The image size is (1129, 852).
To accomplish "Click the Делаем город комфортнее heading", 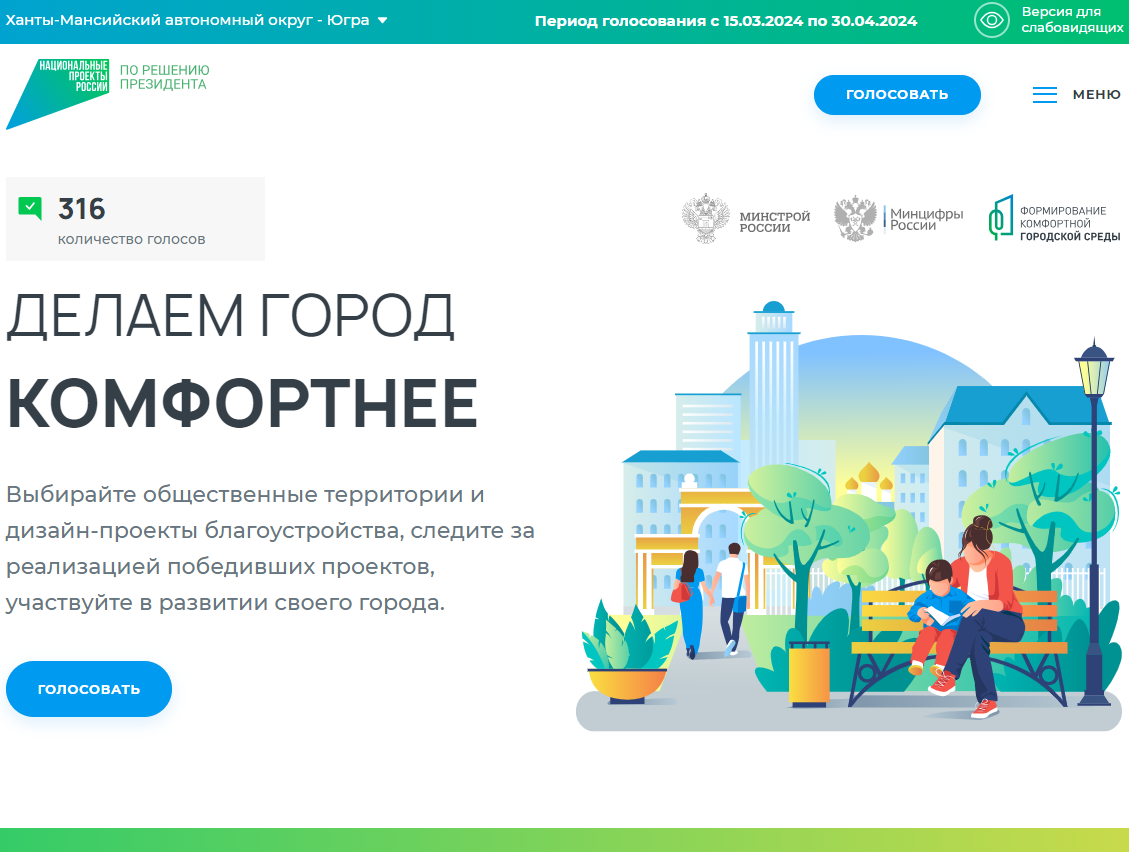I will [x=242, y=359].
